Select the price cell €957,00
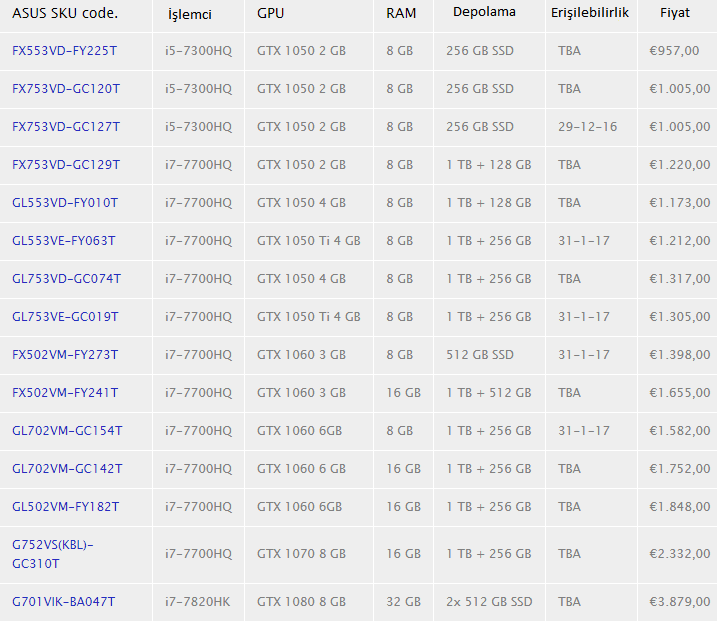Viewport: 717px width, 621px height. pos(674,51)
